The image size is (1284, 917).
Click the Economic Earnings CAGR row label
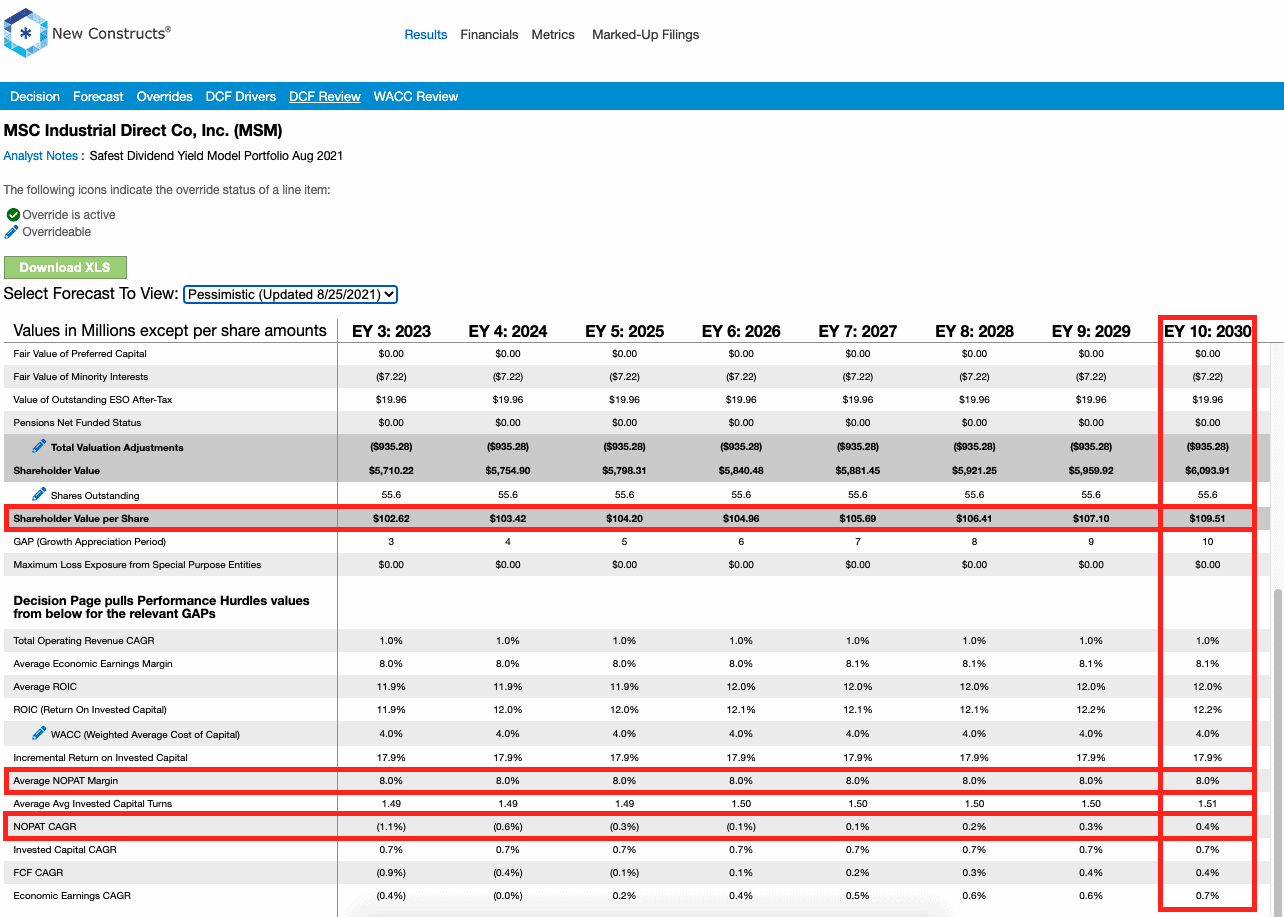(x=72, y=895)
